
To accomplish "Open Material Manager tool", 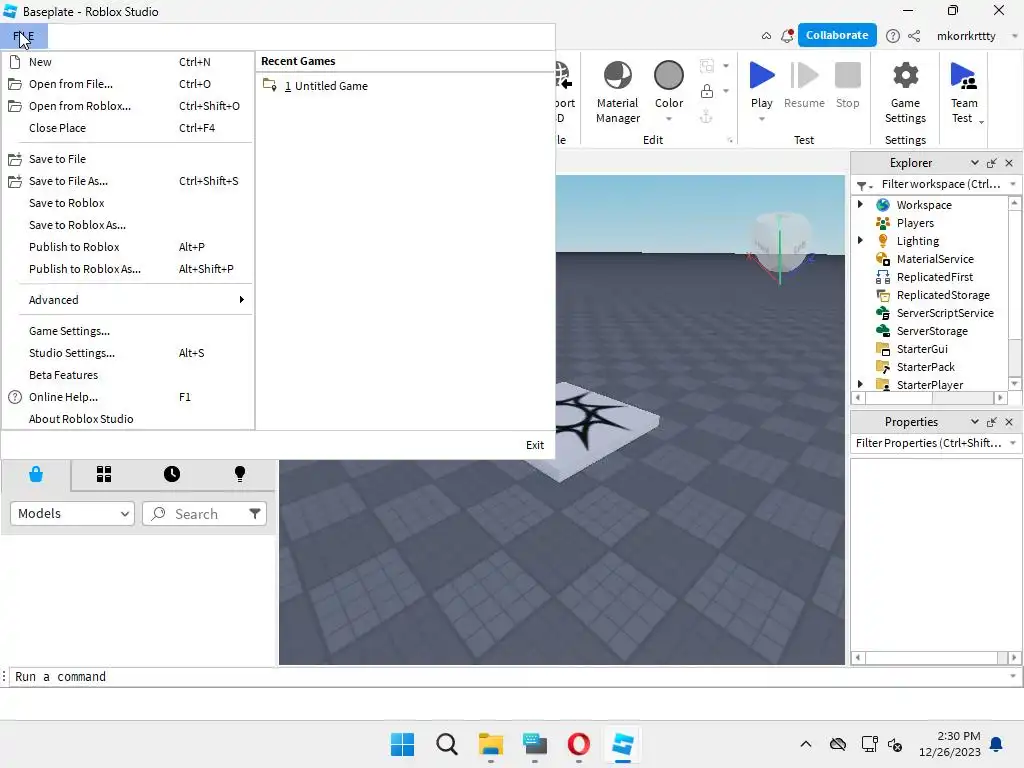I will [x=618, y=92].
